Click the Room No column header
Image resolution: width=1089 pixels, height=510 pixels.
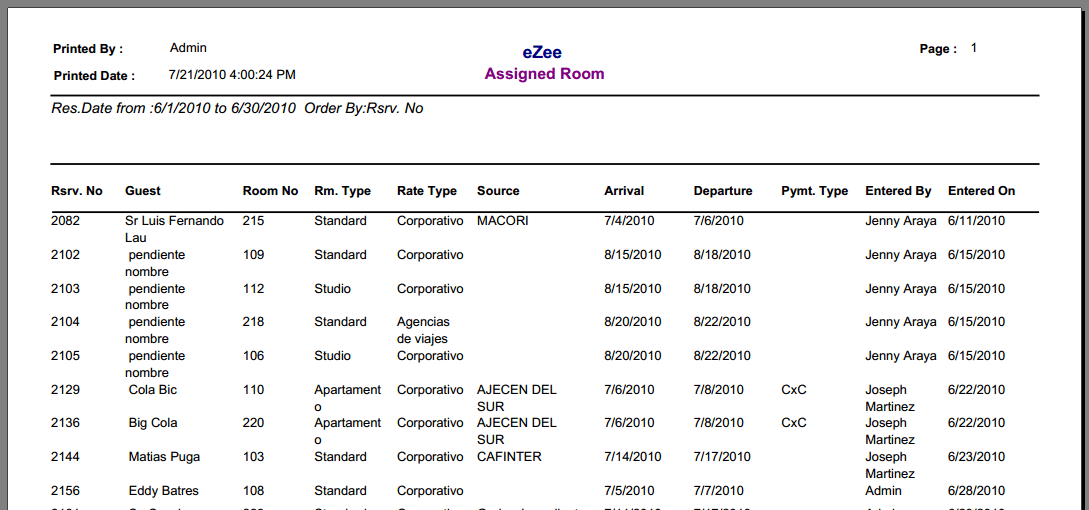point(270,190)
